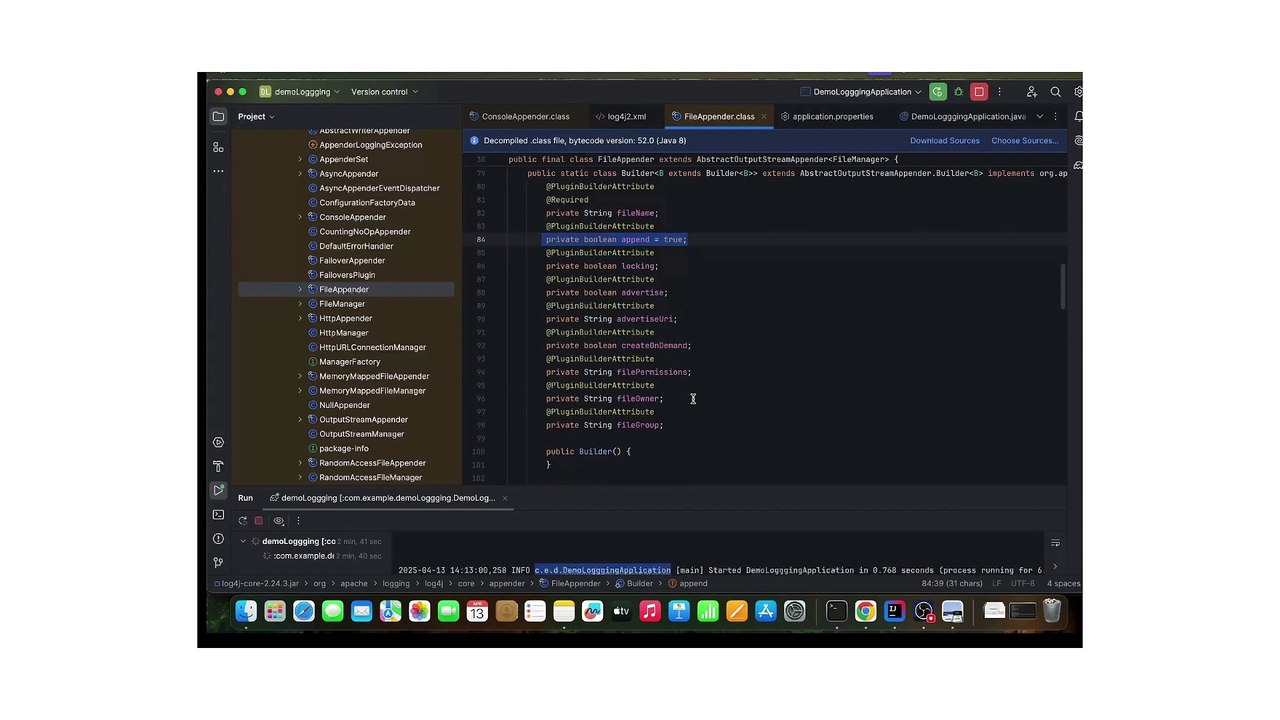Open the Run tool window icon
The width and height of the screenshot is (1280, 720).
[x=218, y=490]
